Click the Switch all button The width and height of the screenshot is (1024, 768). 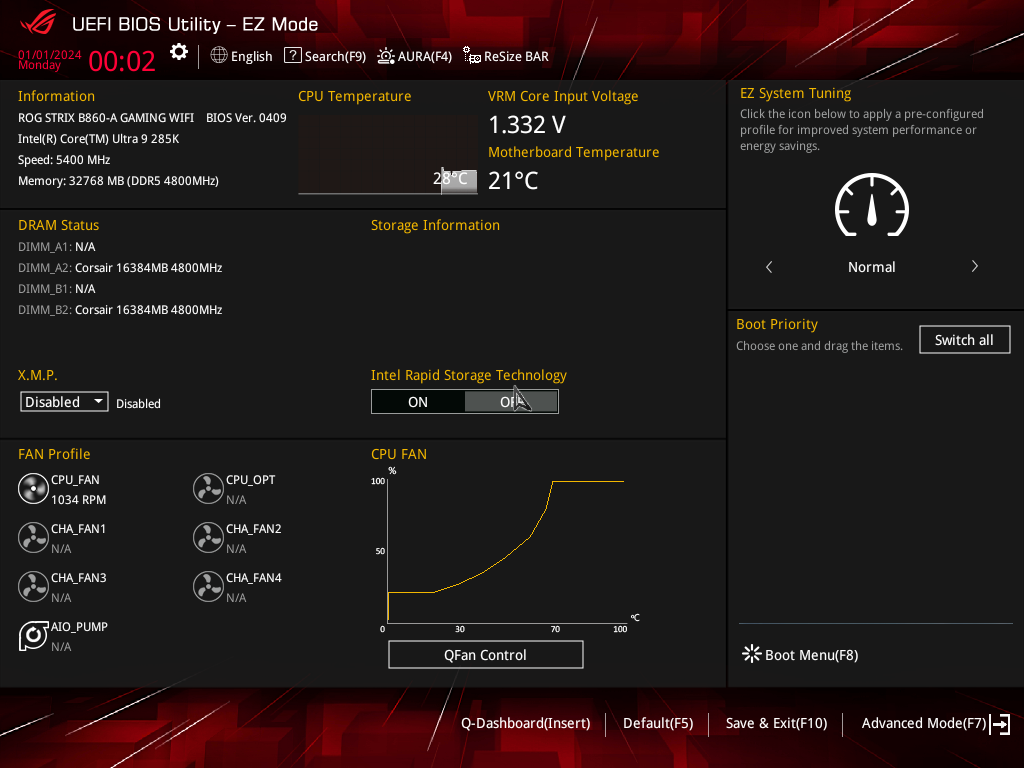(x=964, y=340)
